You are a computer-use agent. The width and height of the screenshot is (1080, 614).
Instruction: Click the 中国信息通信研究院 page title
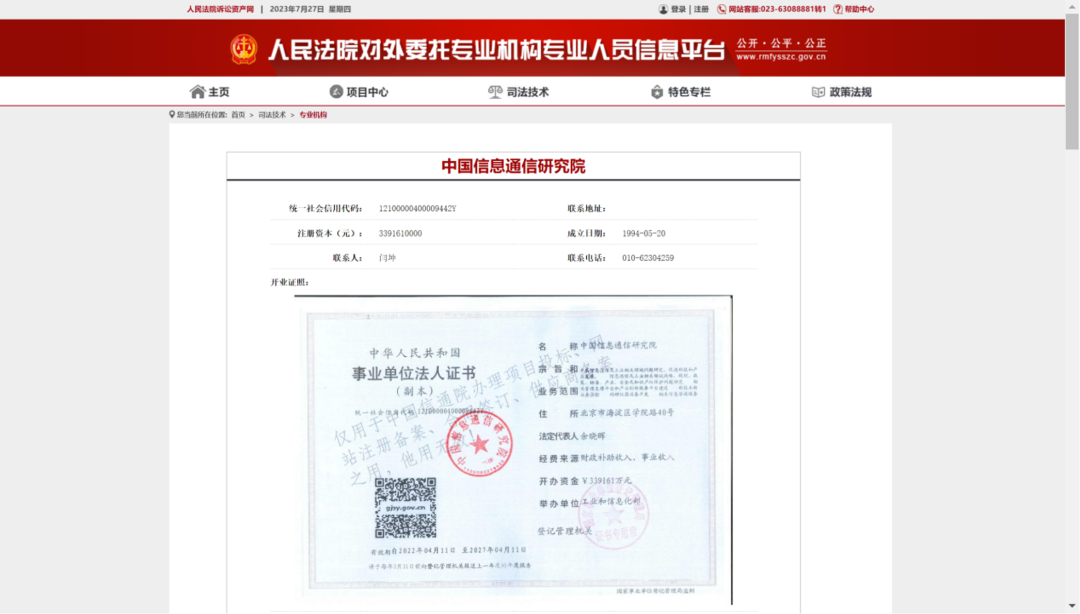(x=513, y=166)
